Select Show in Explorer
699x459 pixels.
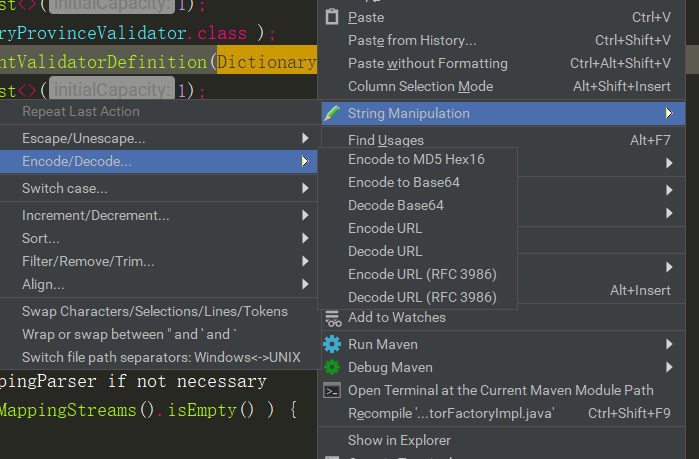(503, 440)
